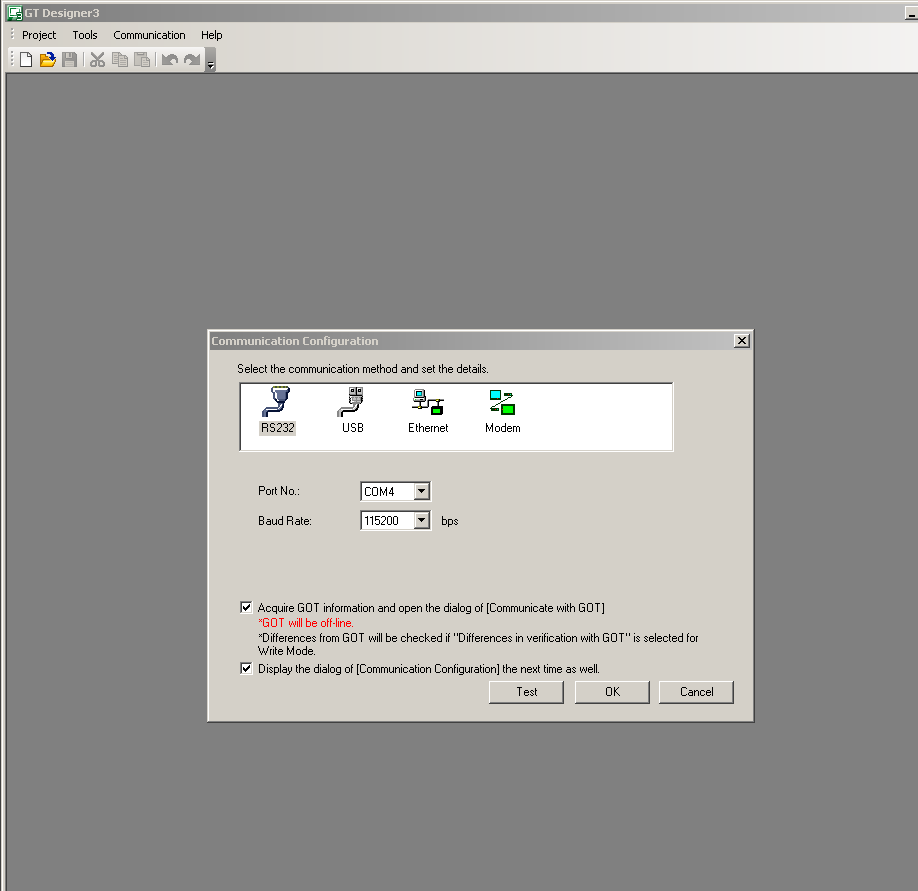Image resolution: width=918 pixels, height=891 pixels.
Task: Open the Project menu
Action: click(38, 34)
